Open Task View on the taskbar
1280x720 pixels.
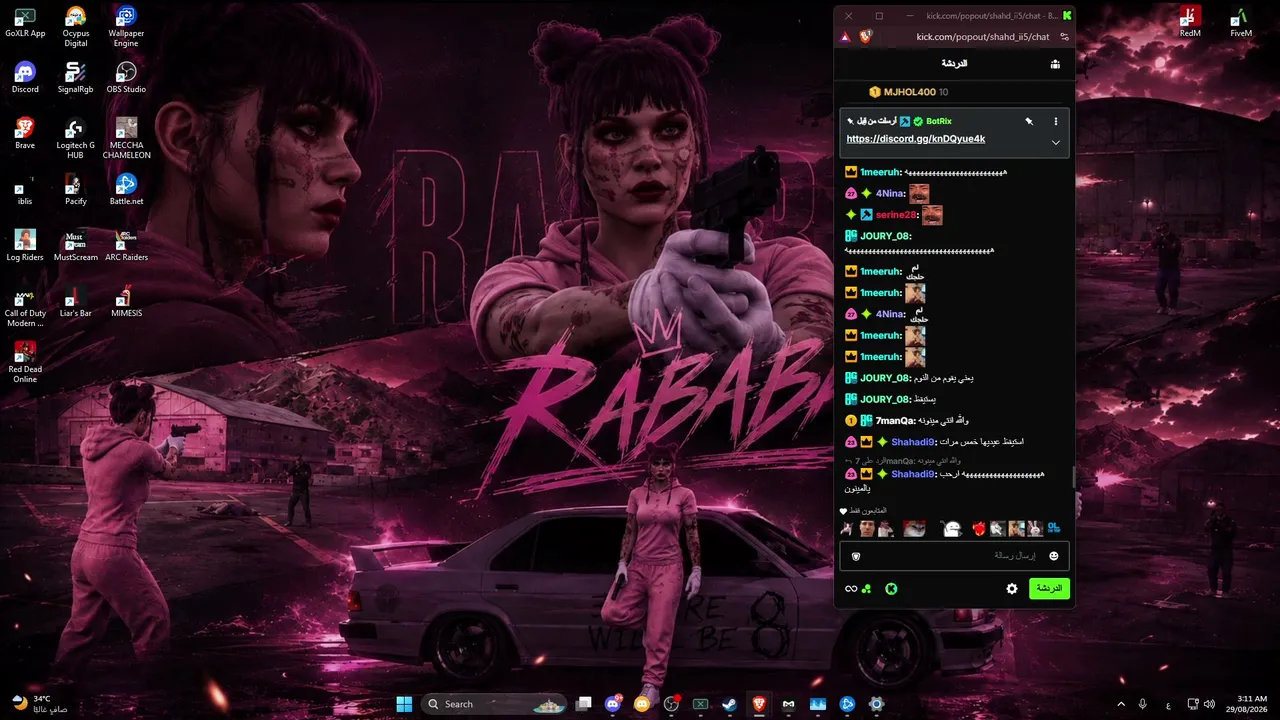pos(584,704)
